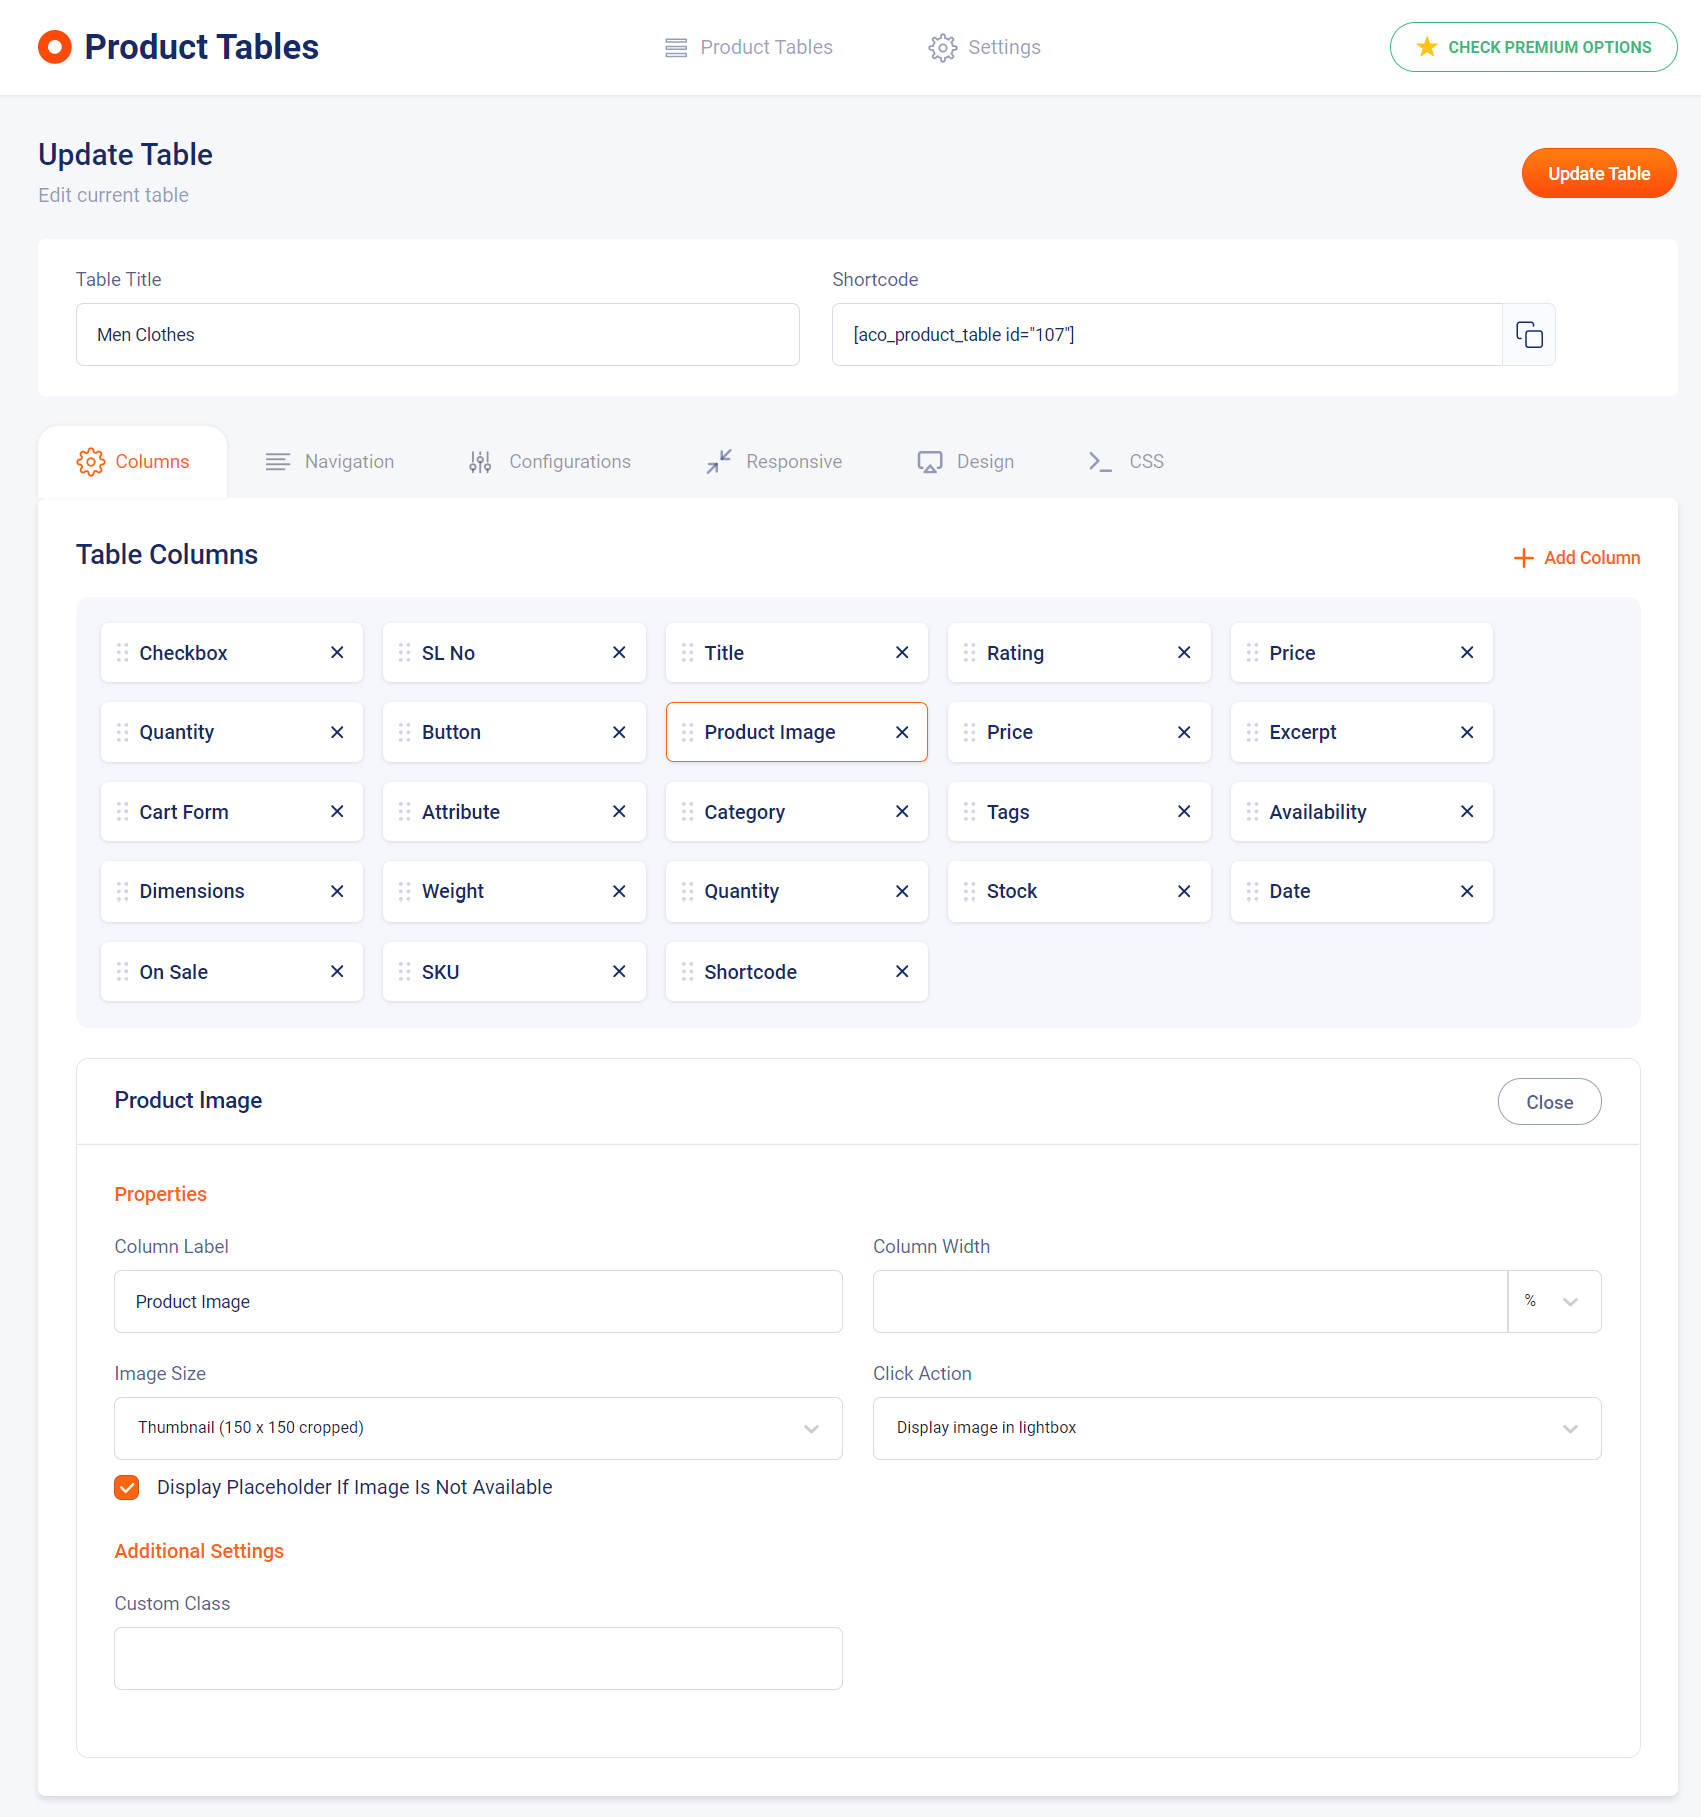
Task: Click the drag handle of Tags column
Action: point(969,812)
